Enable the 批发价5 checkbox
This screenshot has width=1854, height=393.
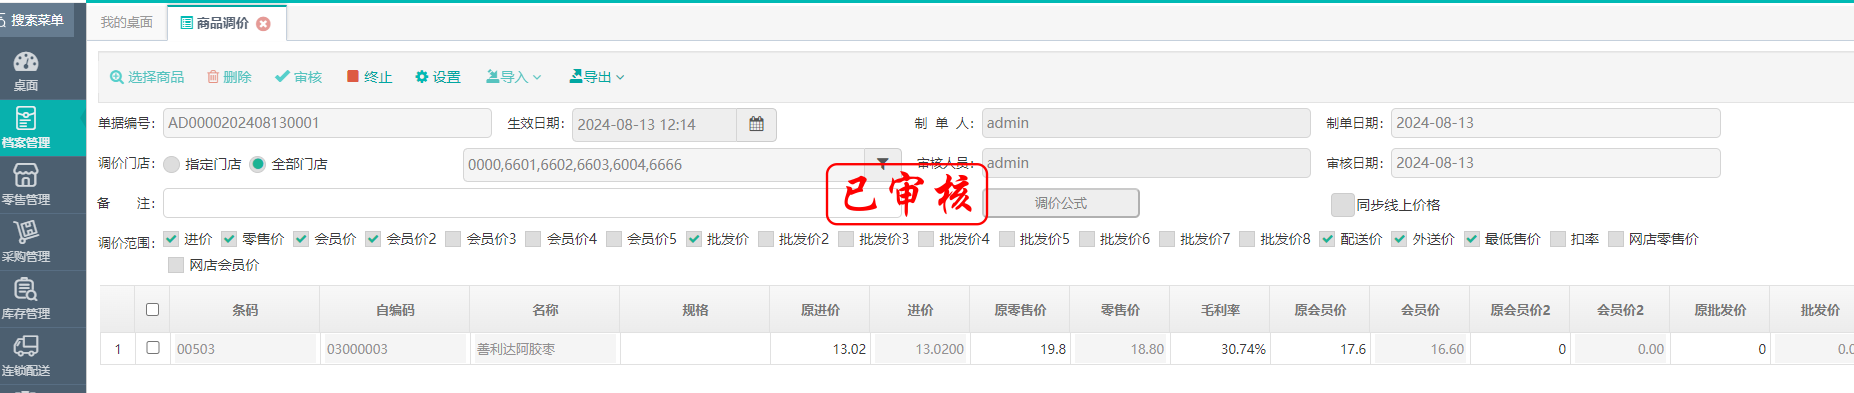[x=1006, y=239]
